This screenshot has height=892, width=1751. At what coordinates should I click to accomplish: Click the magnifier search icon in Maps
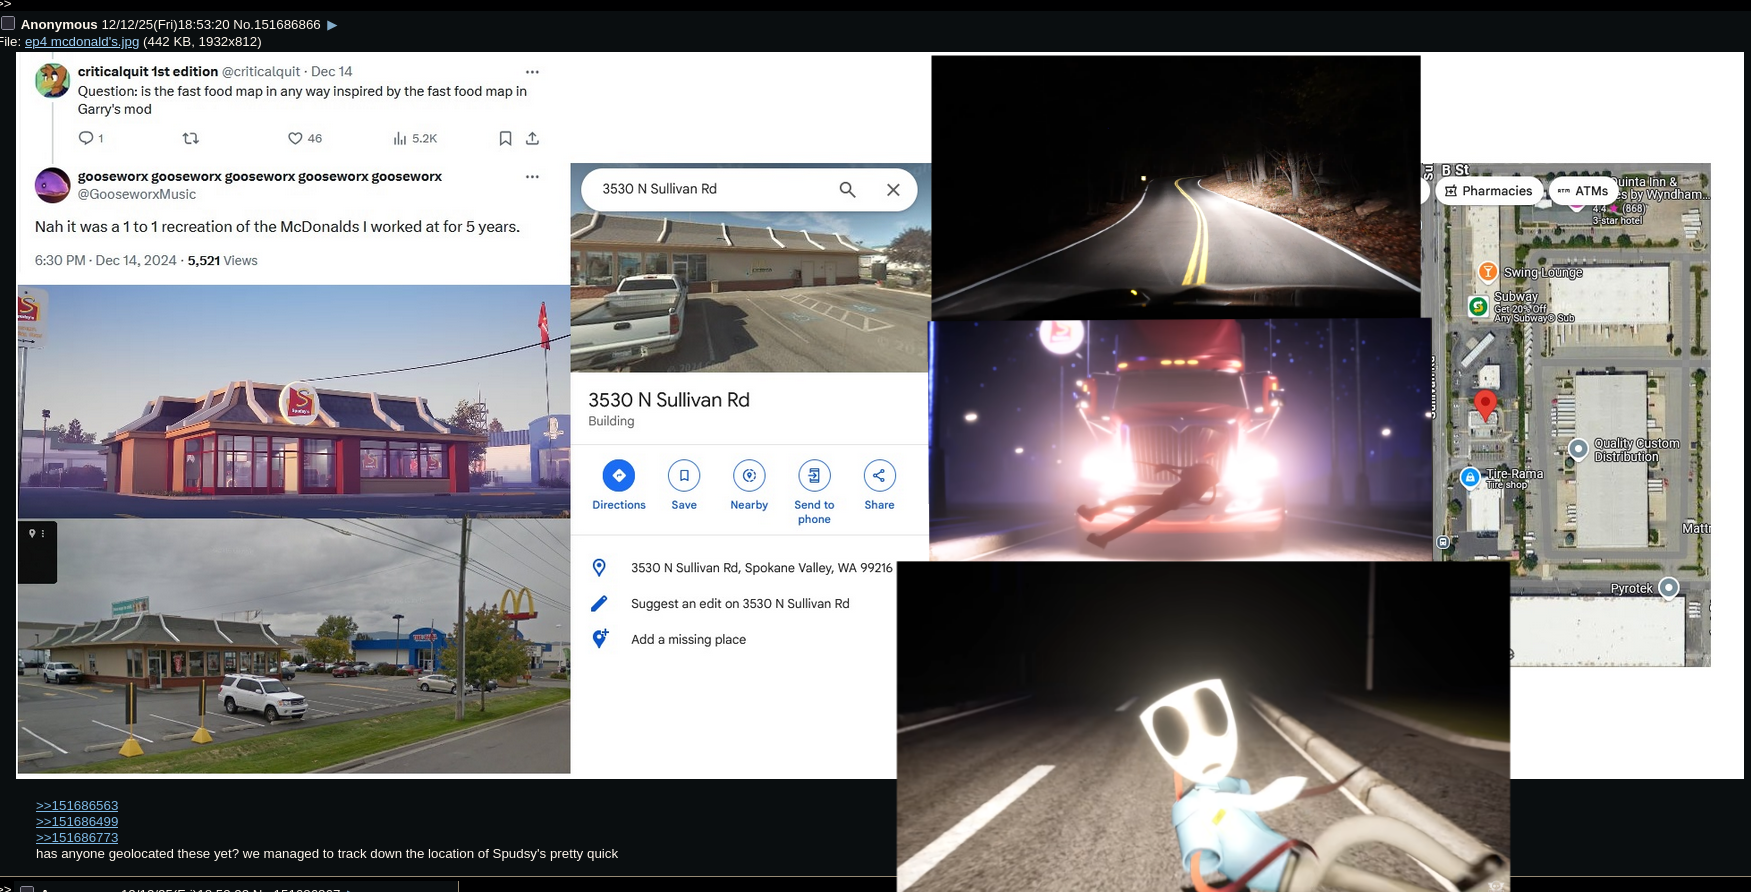pyautogui.click(x=847, y=189)
